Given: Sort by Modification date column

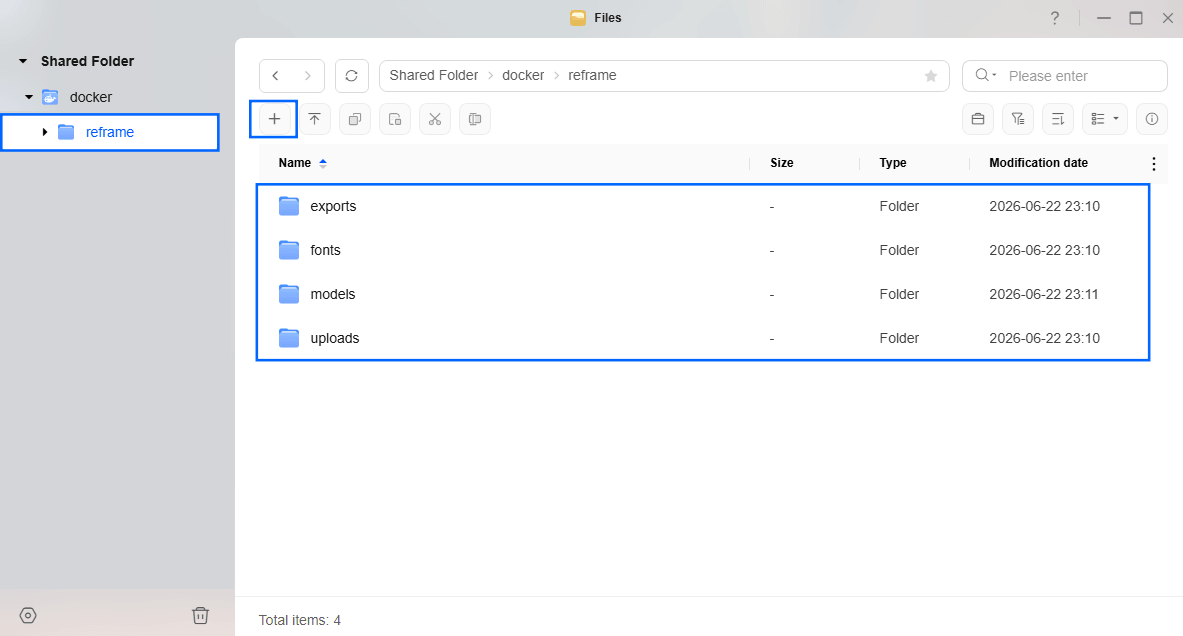Looking at the screenshot, I should pyautogui.click(x=1038, y=163).
